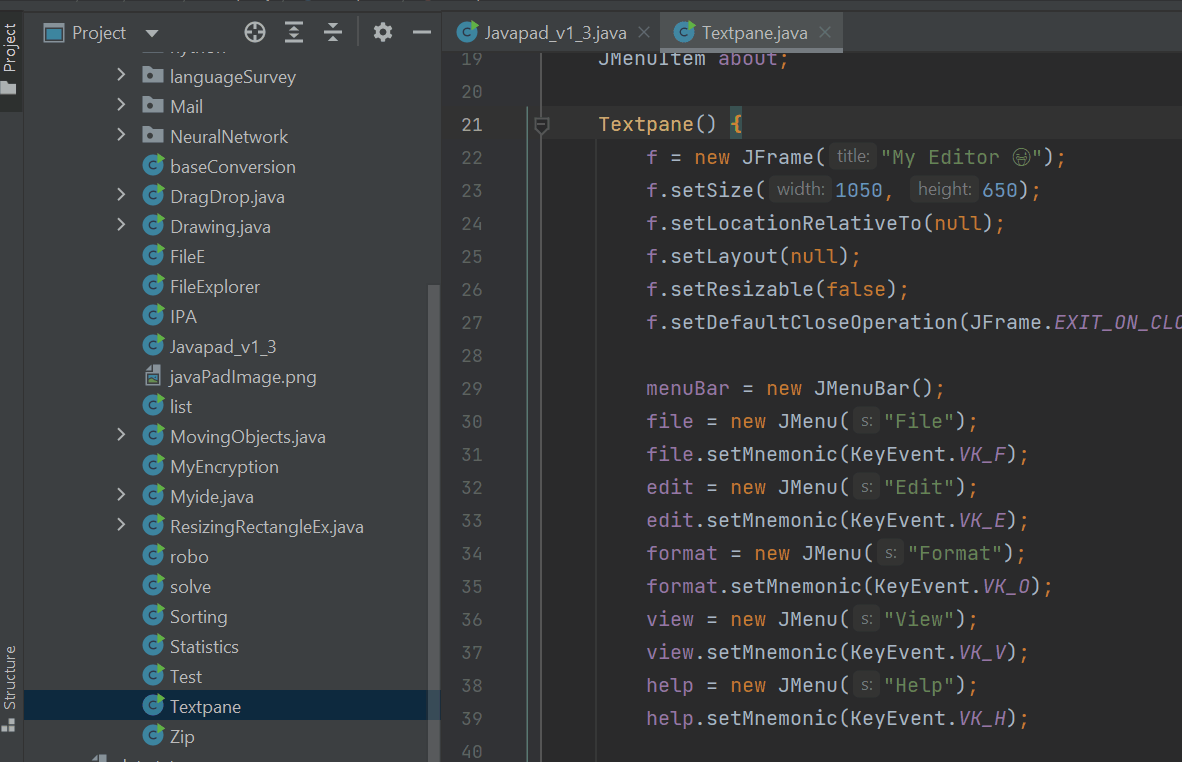
Task: Click gutter line number 21
Action: point(472,124)
